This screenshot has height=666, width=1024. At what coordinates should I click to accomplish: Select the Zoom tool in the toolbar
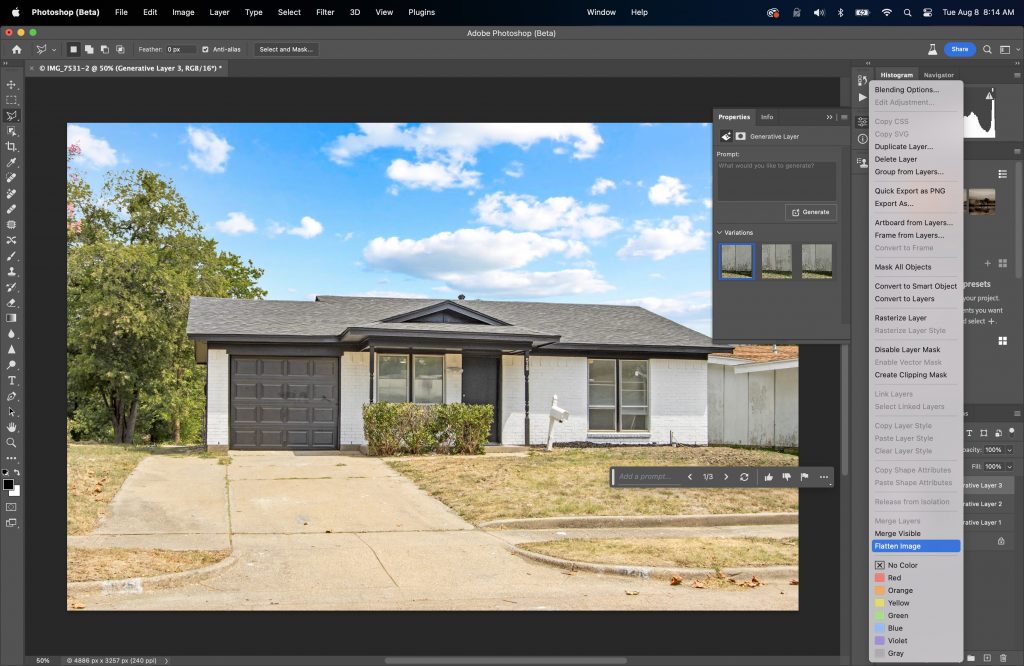(12, 442)
